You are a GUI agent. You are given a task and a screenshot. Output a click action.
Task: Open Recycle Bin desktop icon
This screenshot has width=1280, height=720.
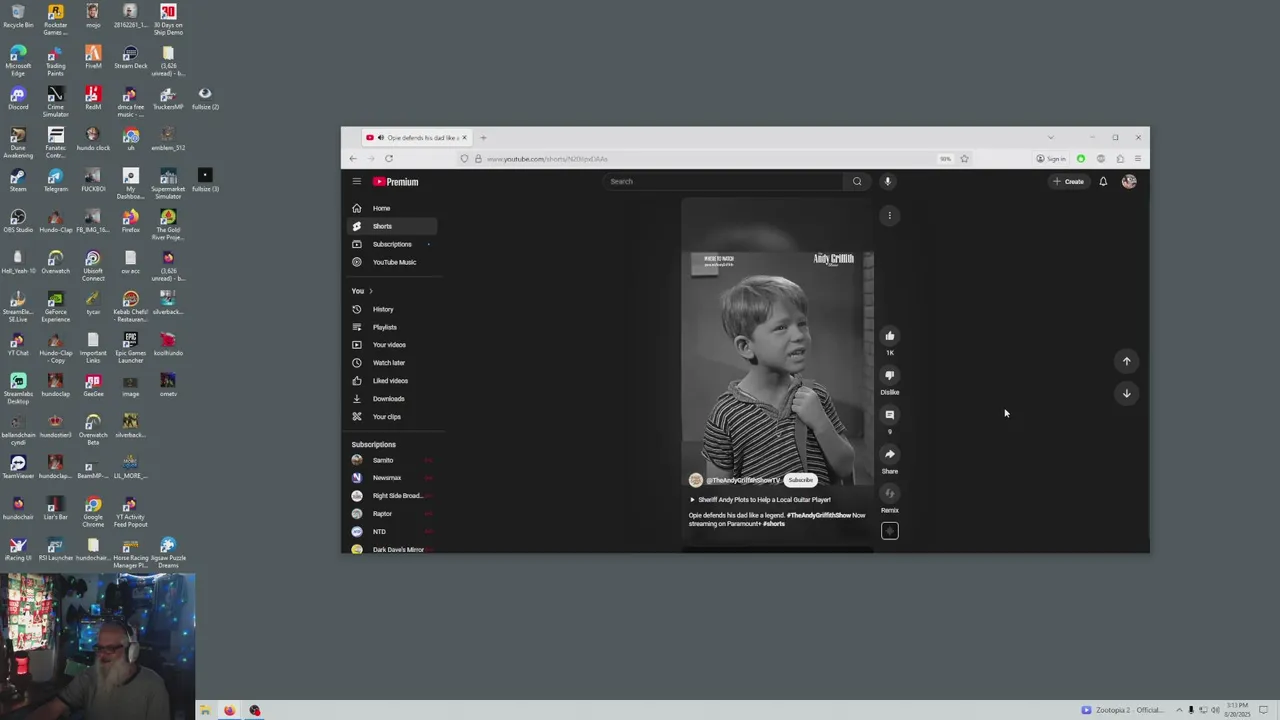click(x=18, y=17)
